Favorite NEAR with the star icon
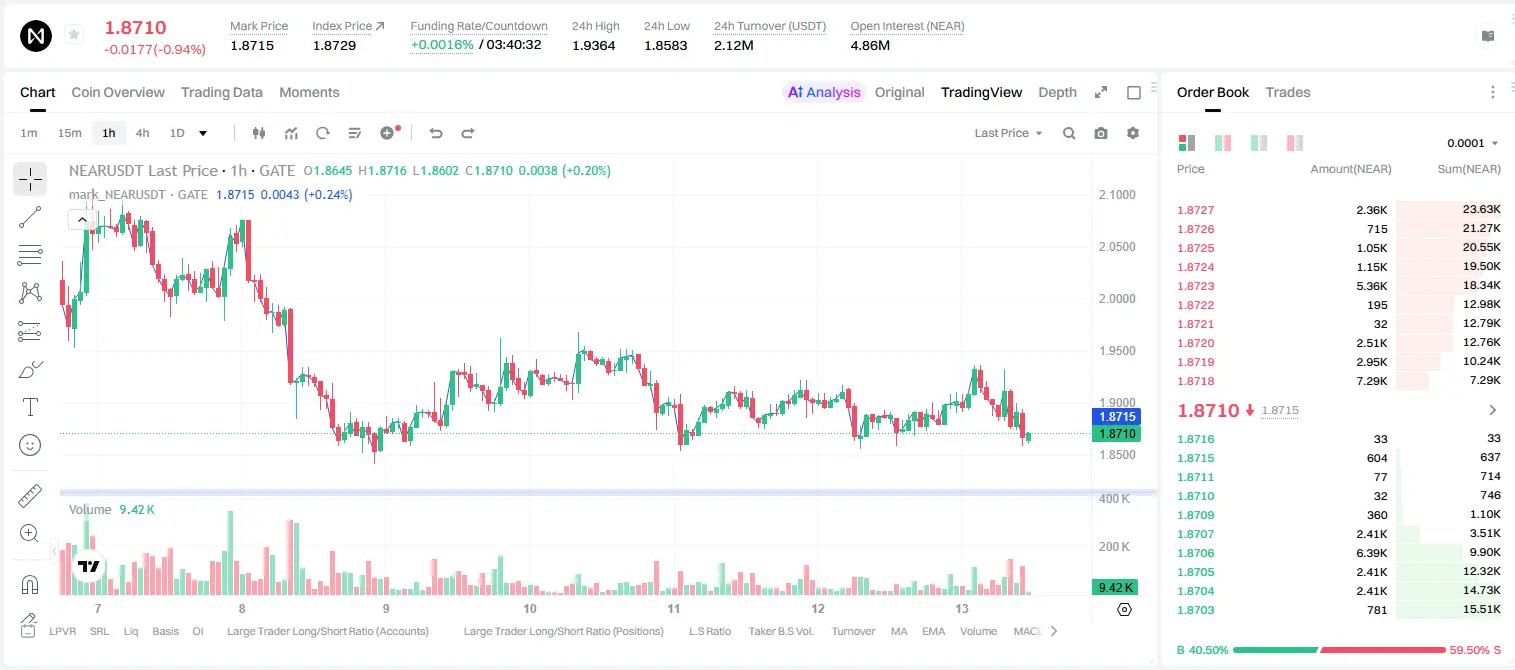The image size is (1515, 670). pyautogui.click(x=74, y=35)
